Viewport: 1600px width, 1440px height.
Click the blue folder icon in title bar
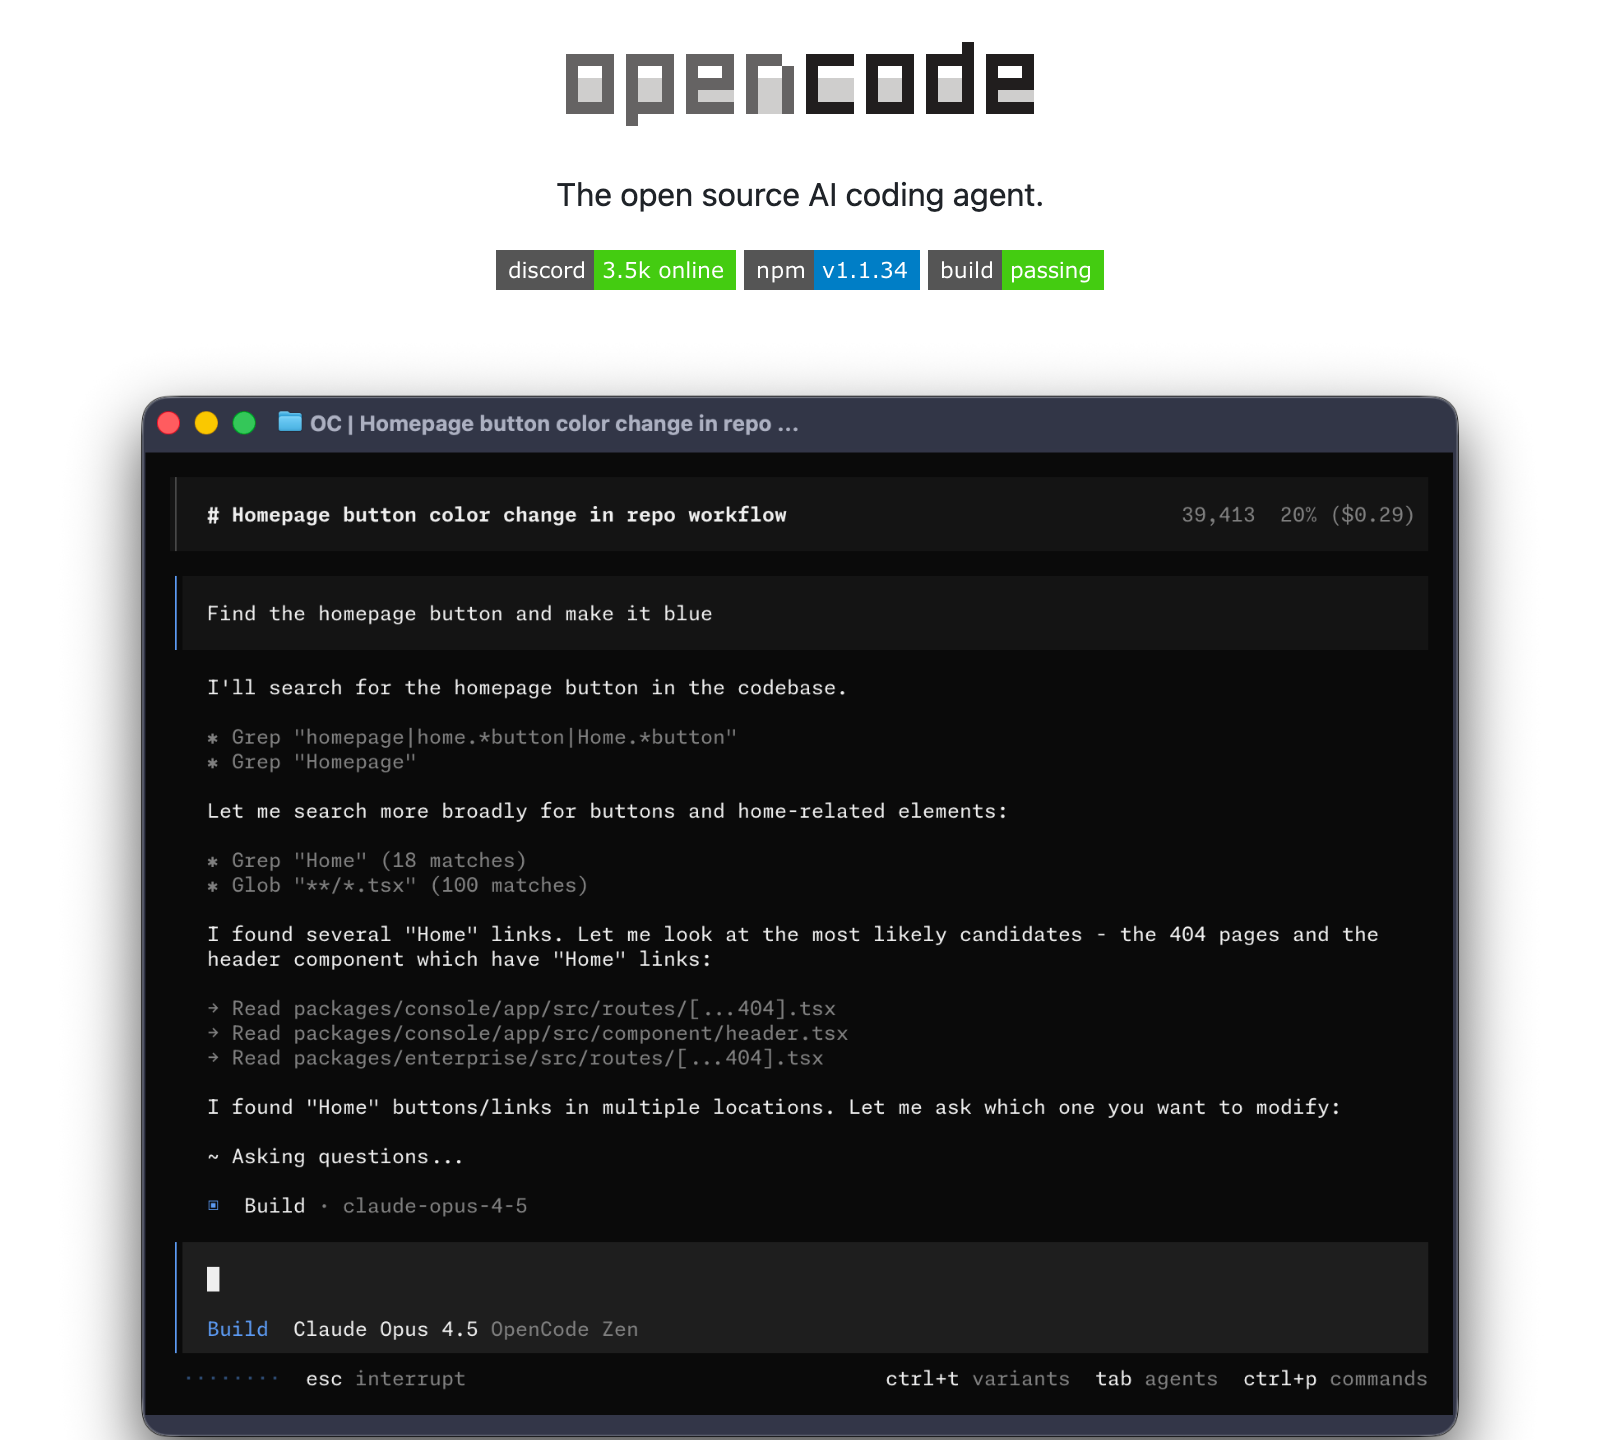pos(290,422)
